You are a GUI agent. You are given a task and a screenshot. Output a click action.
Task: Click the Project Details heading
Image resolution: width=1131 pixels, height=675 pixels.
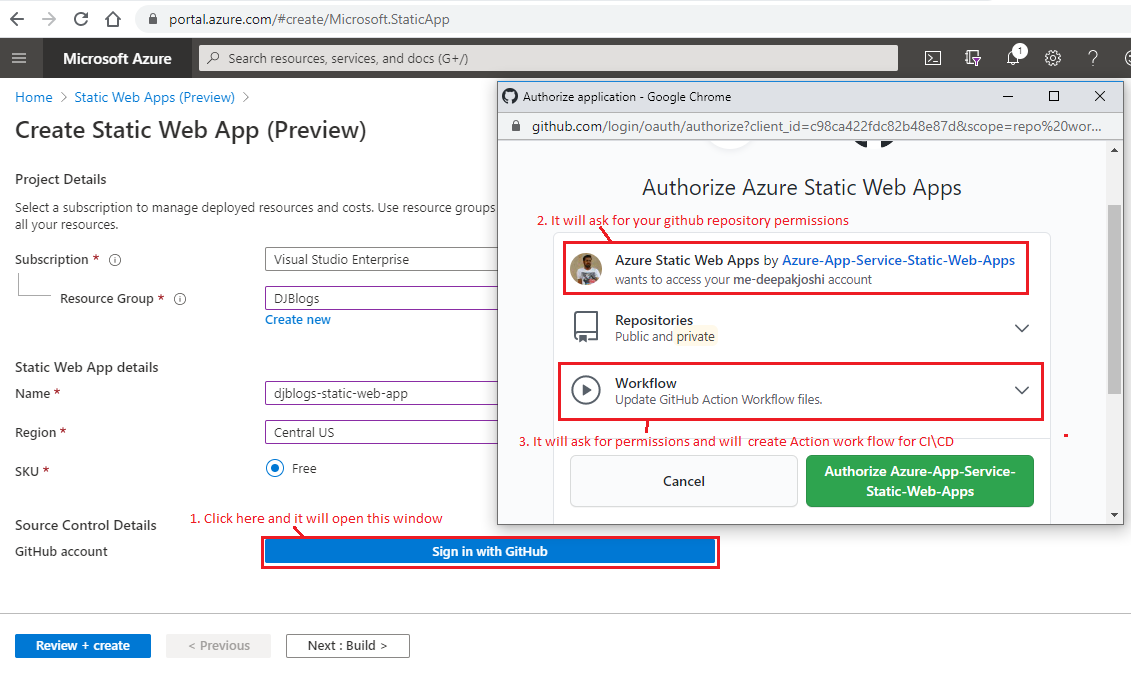(61, 180)
